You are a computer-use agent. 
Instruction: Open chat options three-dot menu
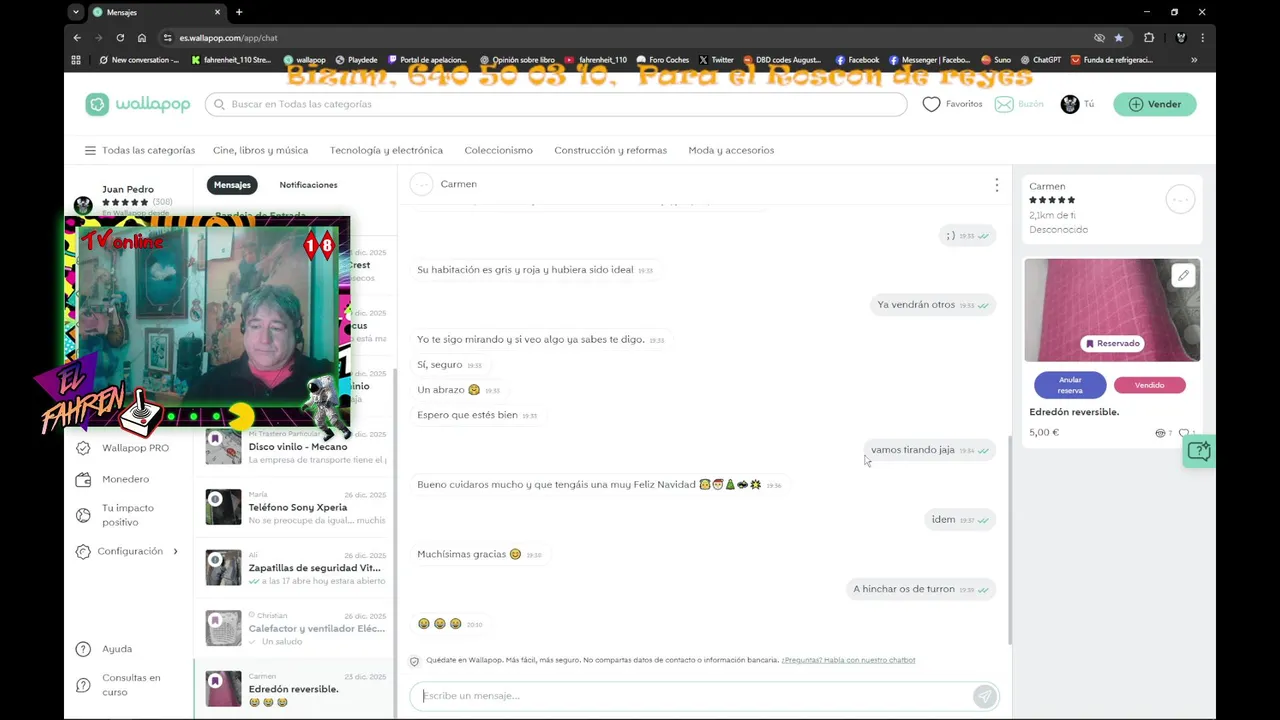996,185
